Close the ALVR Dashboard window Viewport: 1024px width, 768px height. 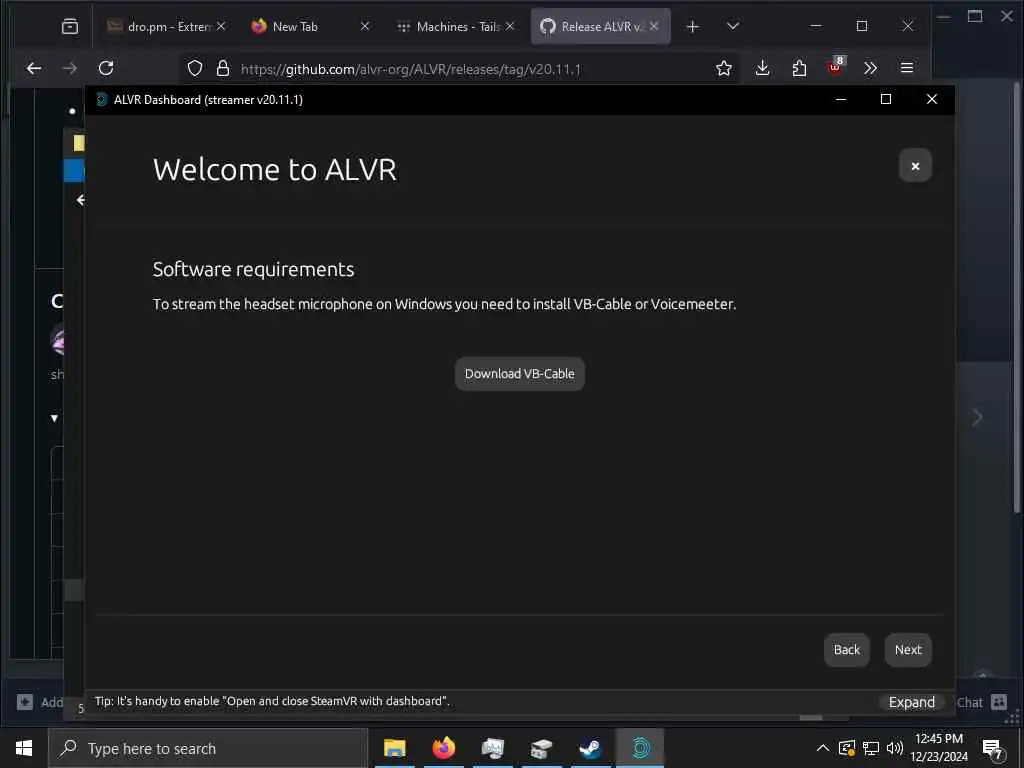(x=932, y=99)
